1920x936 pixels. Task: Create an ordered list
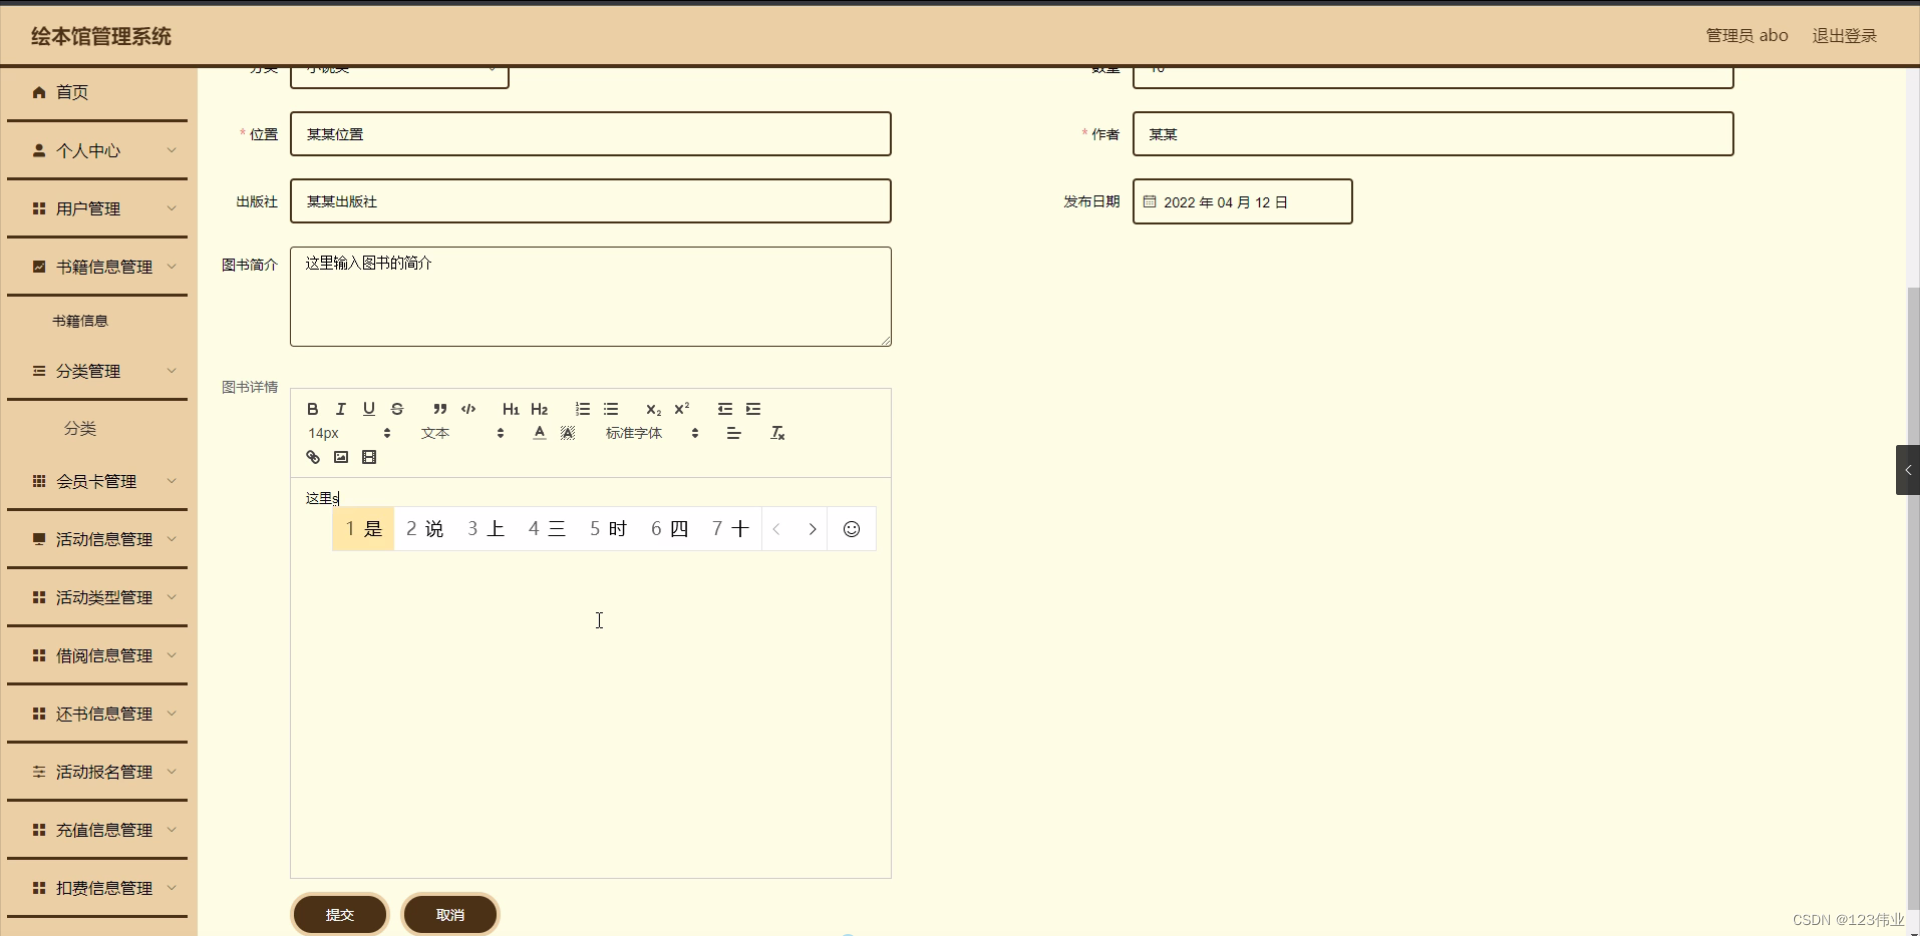point(582,409)
